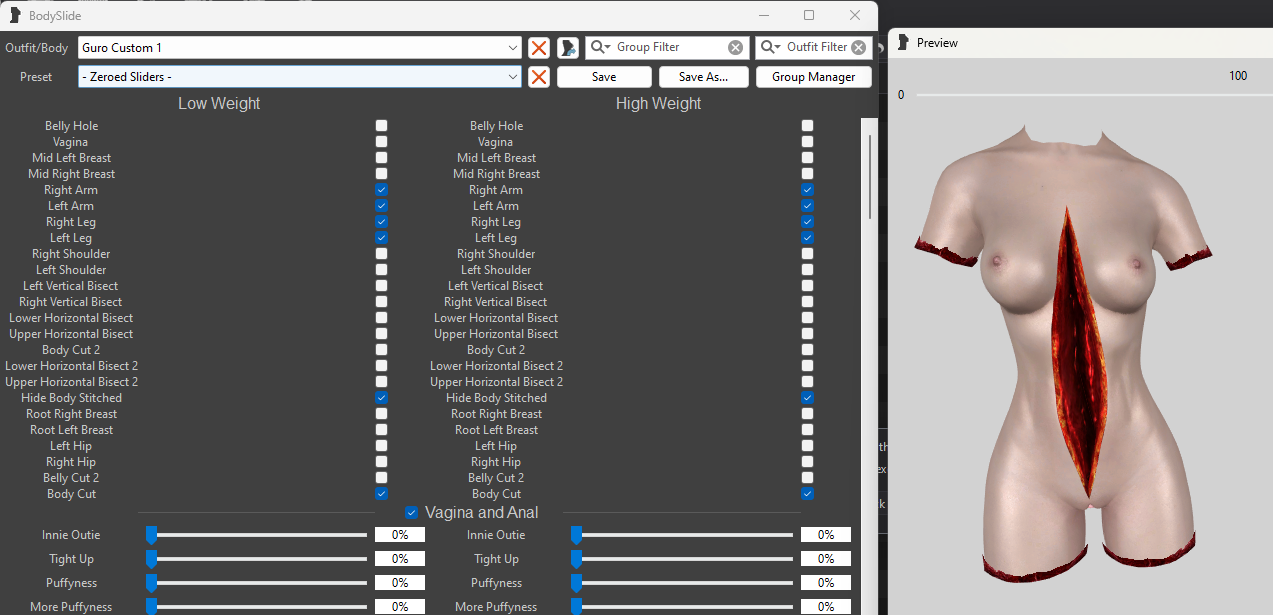The width and height of the screenshot is (1273, 615).
Task: Click High Weight Innie Outie slider
Action: 682,535
